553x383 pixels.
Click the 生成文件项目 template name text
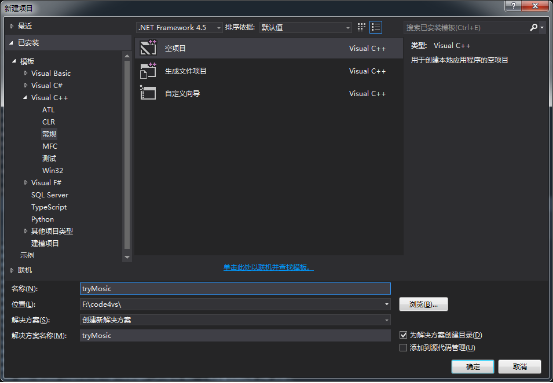(x=186, y=71)
